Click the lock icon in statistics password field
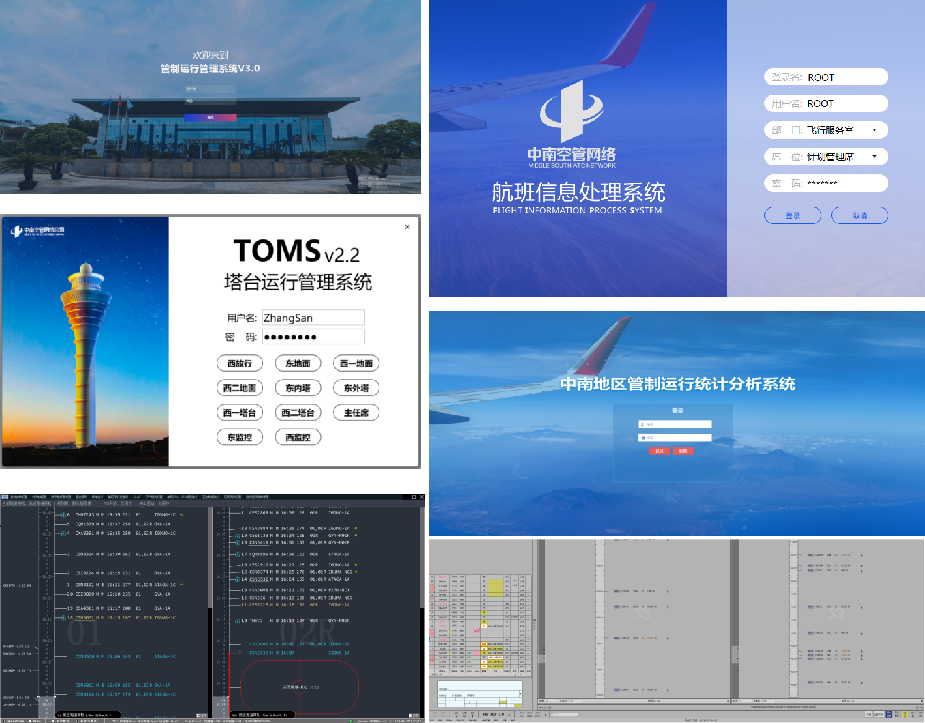Viewport: 925px width, 723px height. 642,438
